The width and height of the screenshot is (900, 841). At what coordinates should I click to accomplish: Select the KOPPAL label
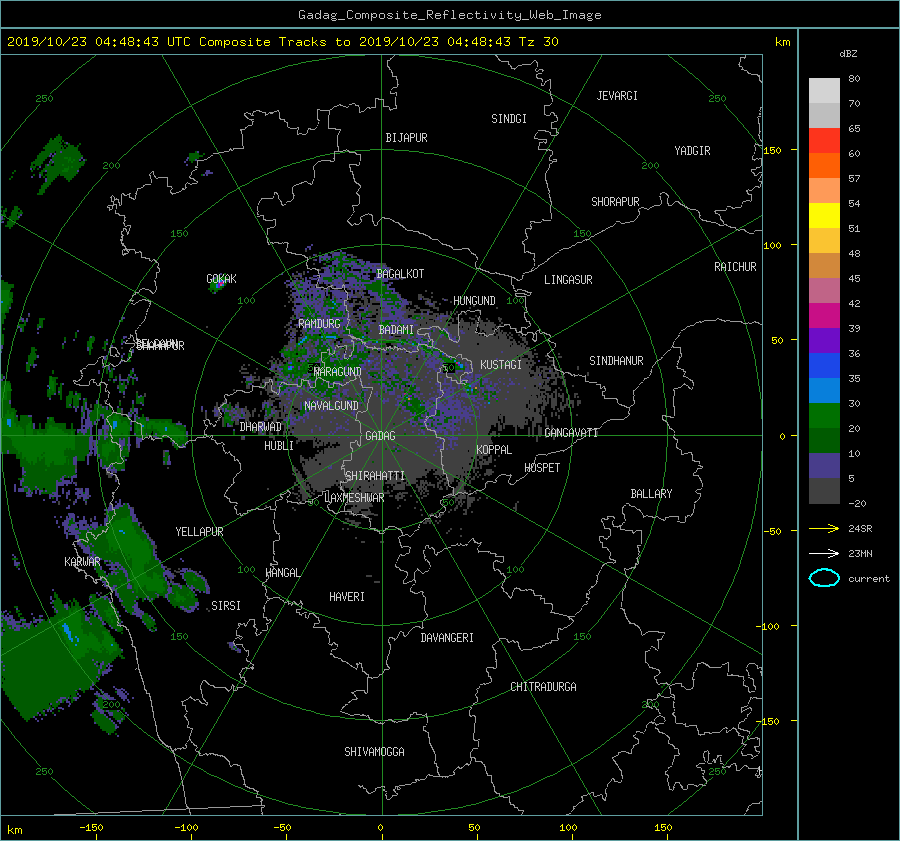(x=494, y=450)
